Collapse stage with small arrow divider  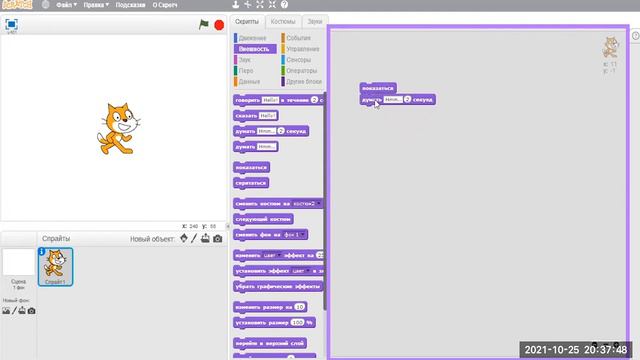[x=228, y=226]
